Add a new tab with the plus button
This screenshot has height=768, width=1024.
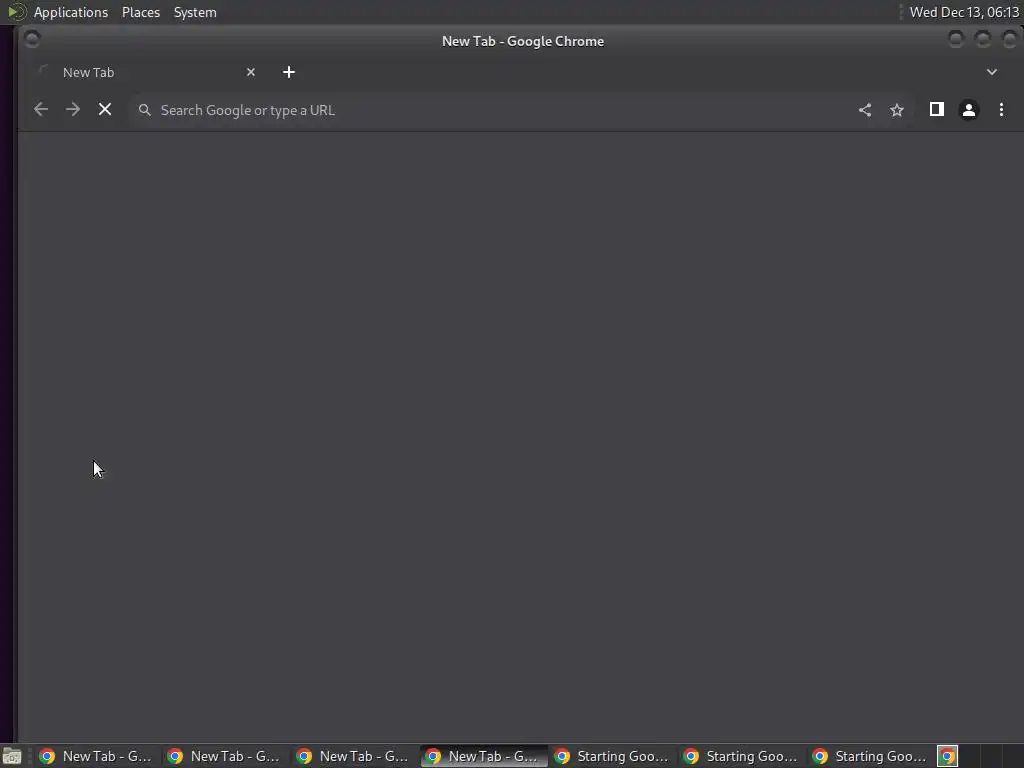coord(289,72)
